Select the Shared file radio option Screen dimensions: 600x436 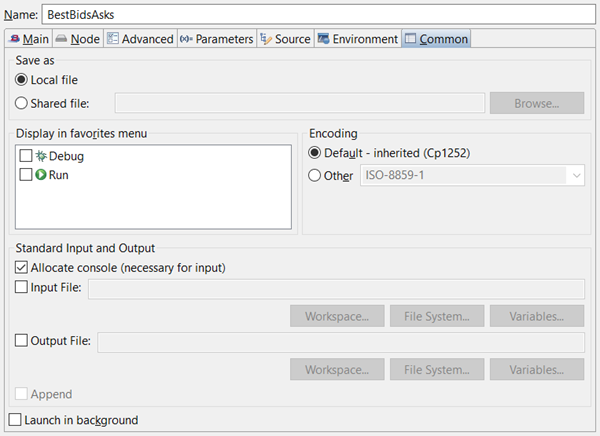pos(22,102)
